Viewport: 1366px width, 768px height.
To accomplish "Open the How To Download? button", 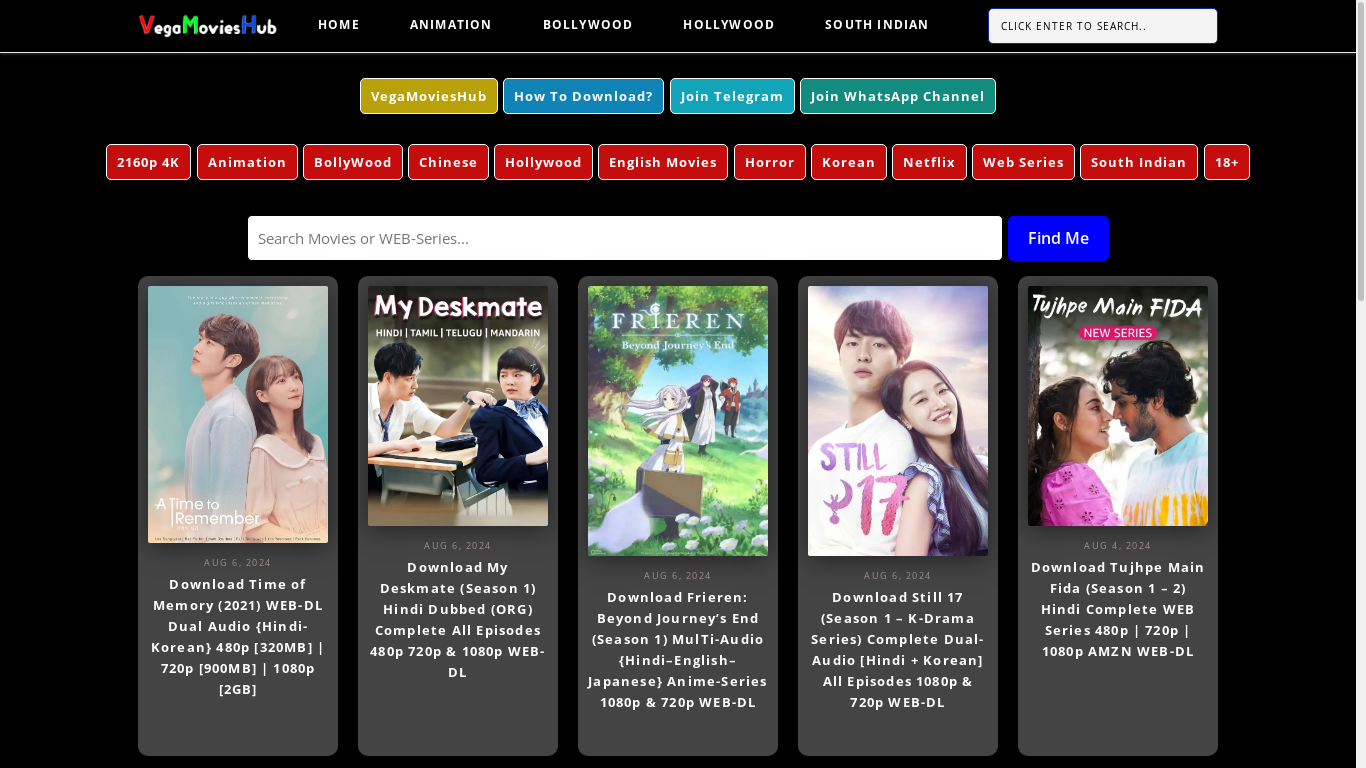I will 583,96.
